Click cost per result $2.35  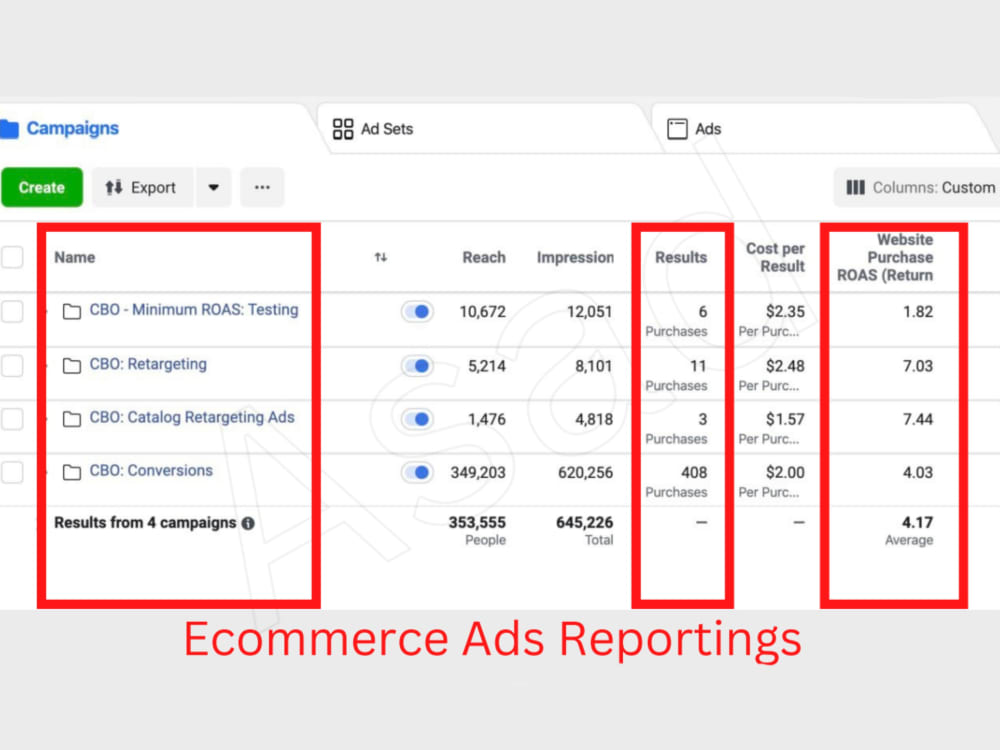point(785,312)
